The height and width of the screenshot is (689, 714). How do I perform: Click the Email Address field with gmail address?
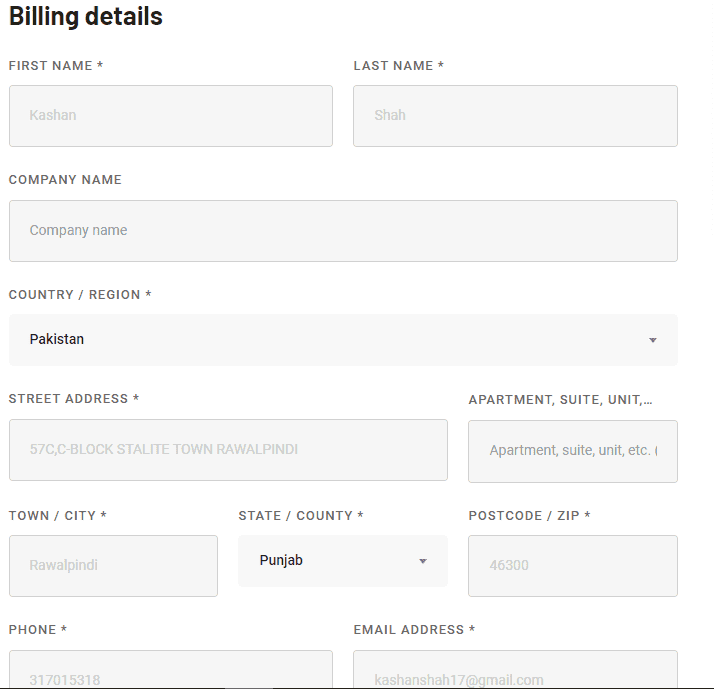pos(515,669)
